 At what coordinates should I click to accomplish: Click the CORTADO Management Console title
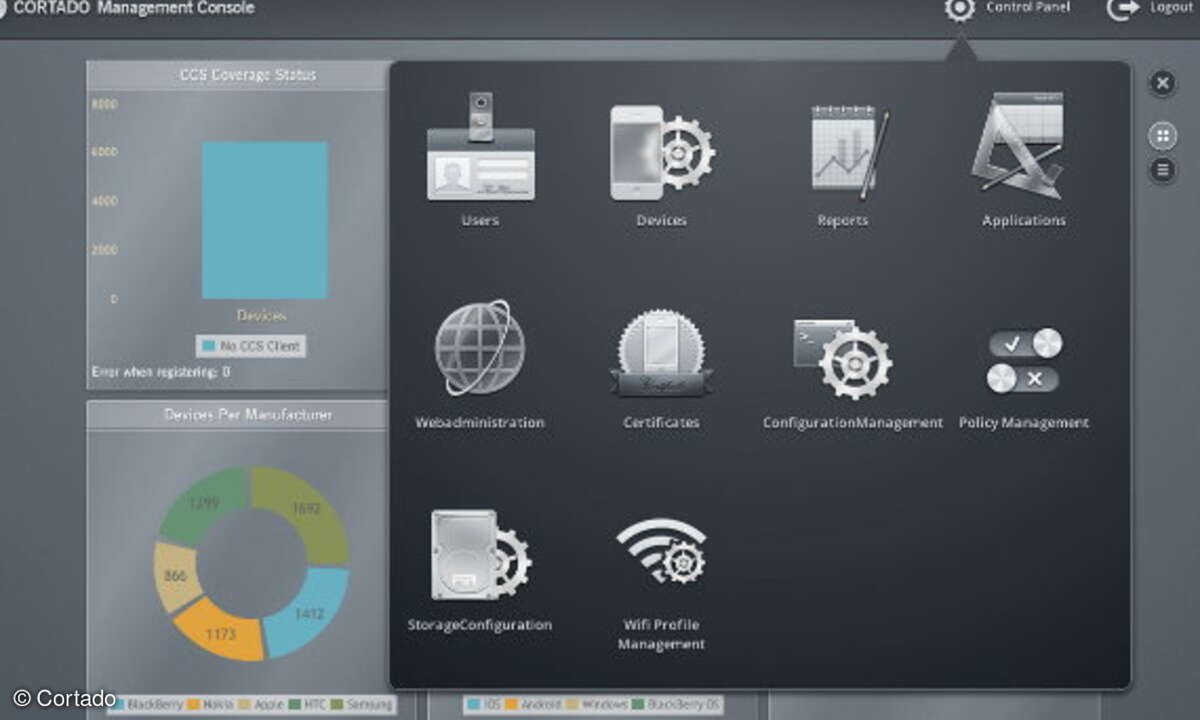[x=134, y=8]
